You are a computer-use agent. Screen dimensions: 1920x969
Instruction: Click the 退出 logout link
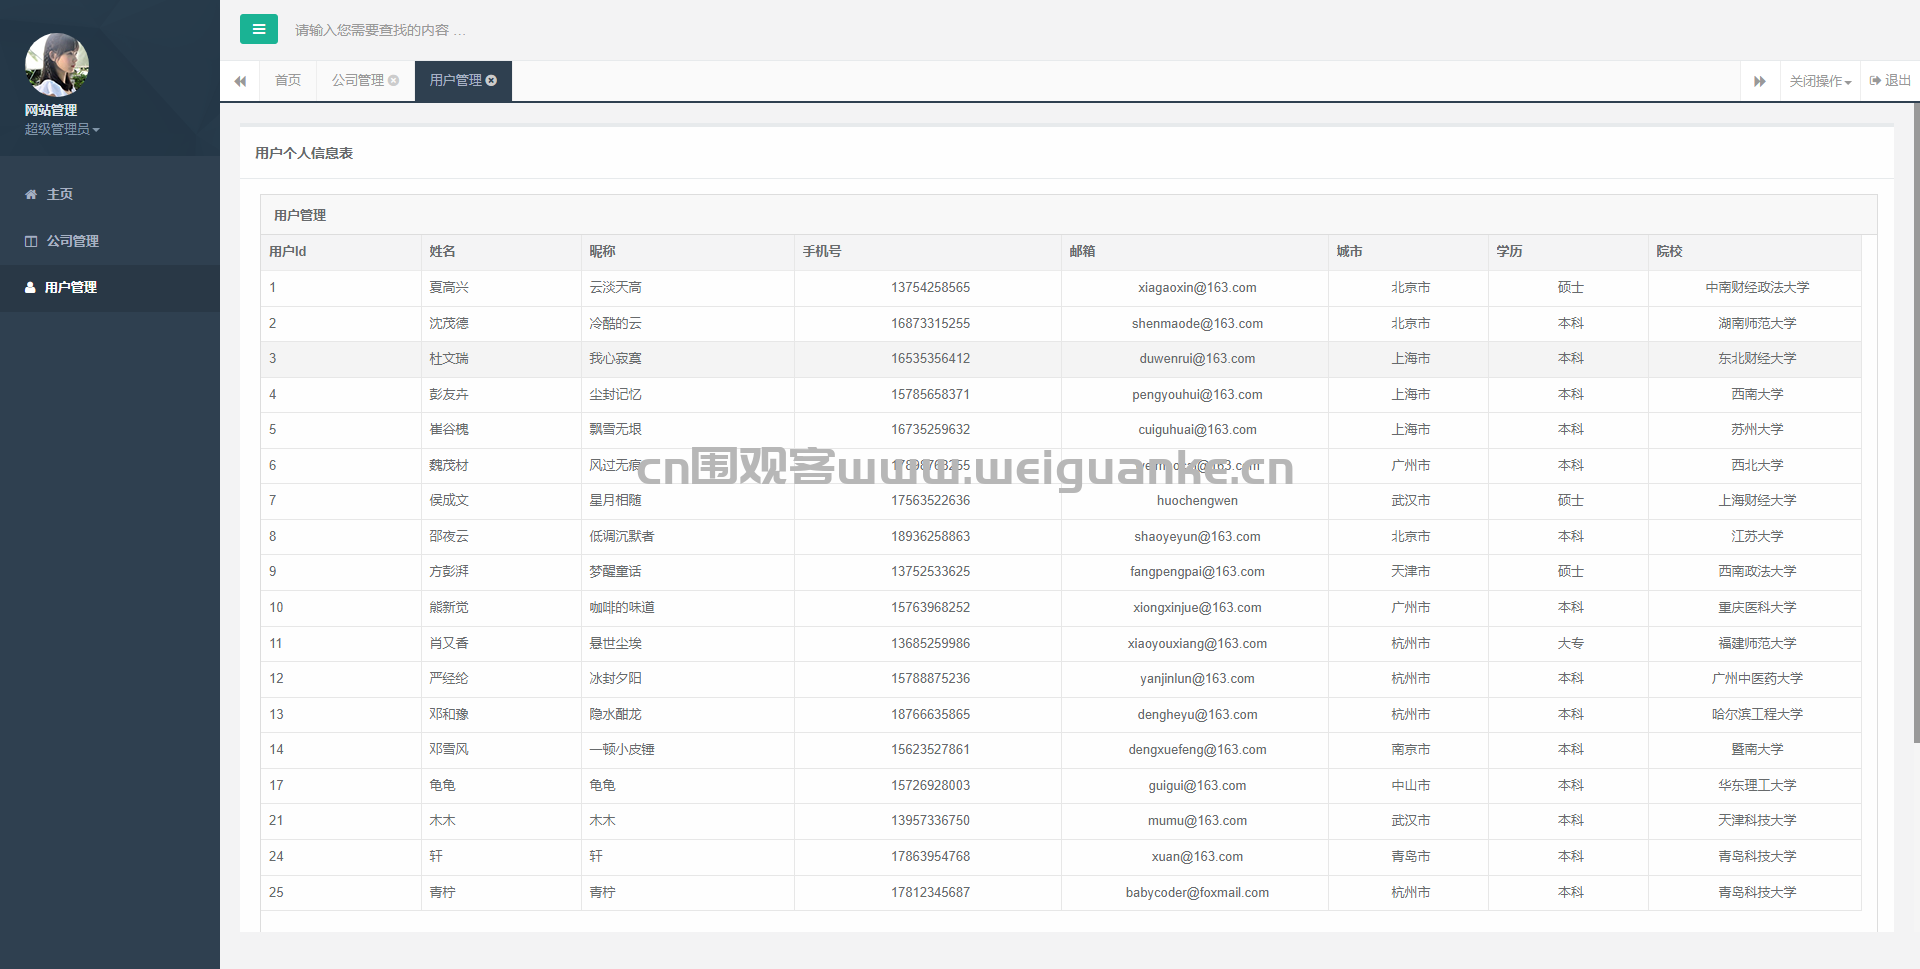[1890, 81]
